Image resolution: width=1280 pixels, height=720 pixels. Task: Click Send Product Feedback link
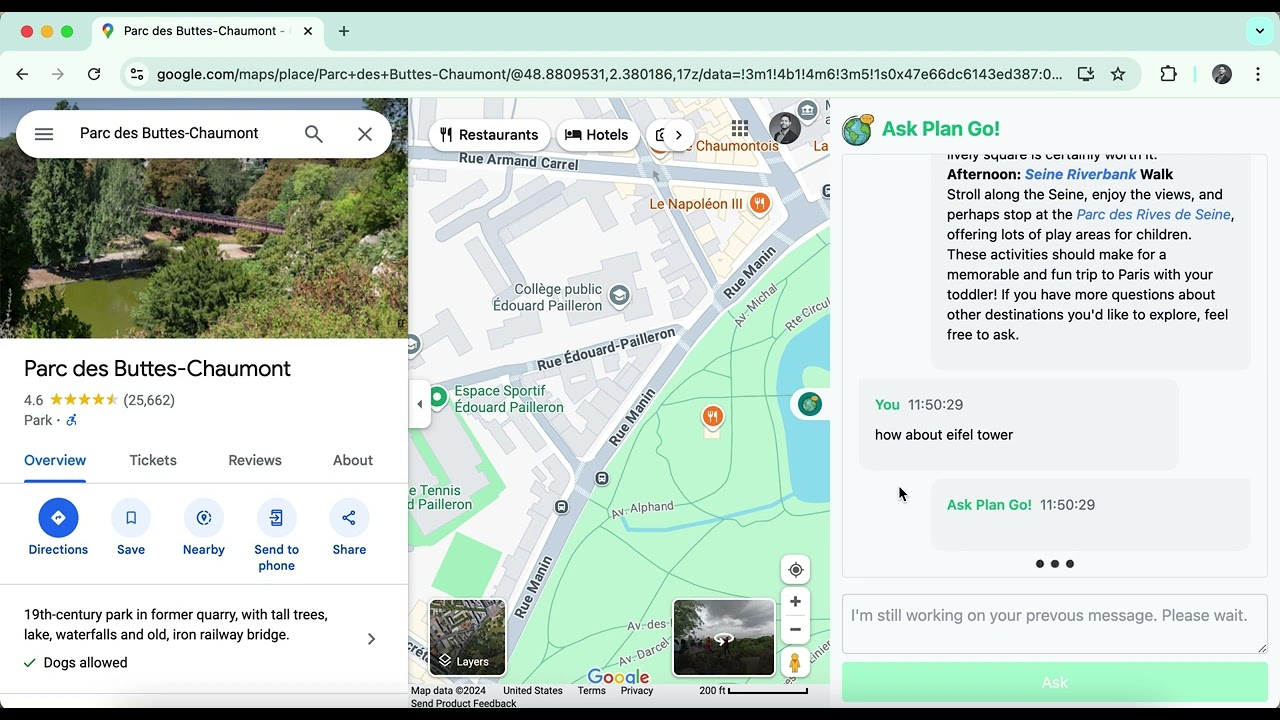[463, 704]
